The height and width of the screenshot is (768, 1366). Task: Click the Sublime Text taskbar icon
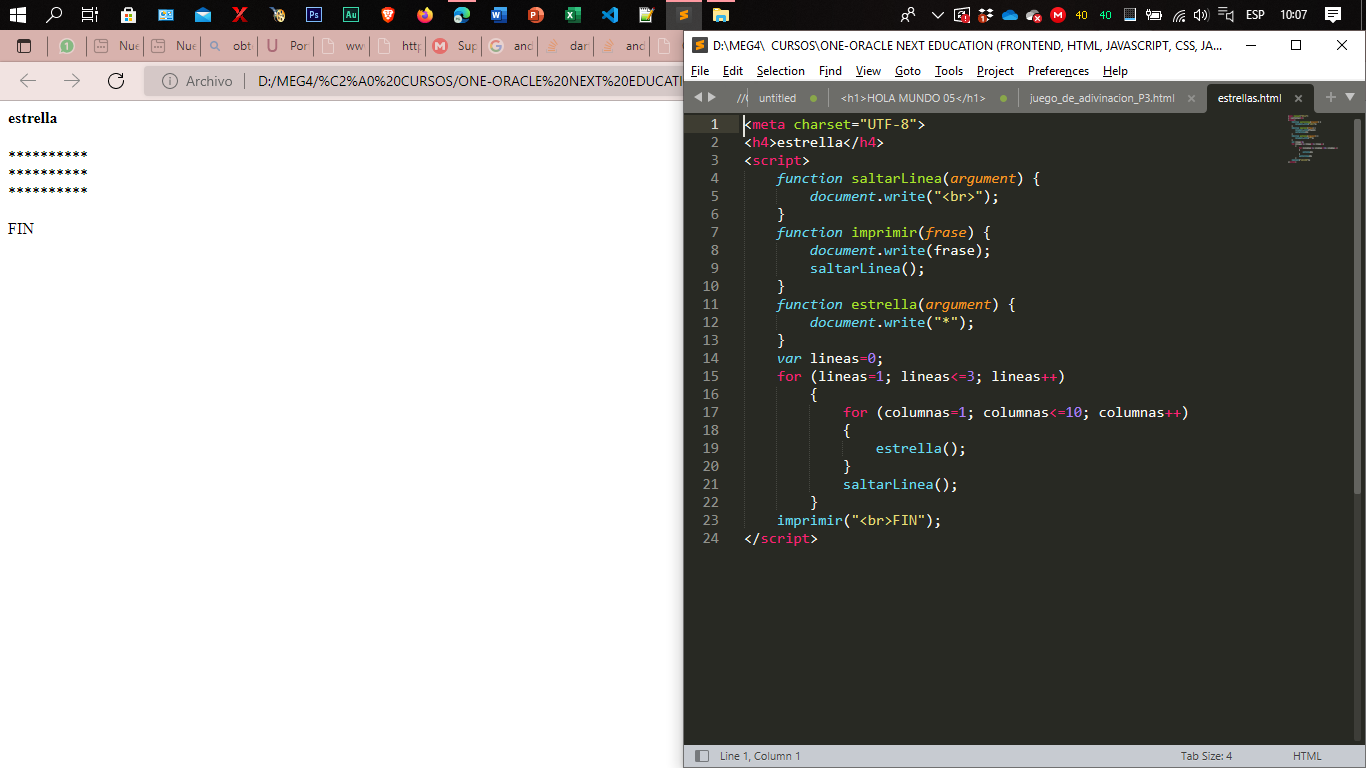pyautogui.click(x=684, y=15)
